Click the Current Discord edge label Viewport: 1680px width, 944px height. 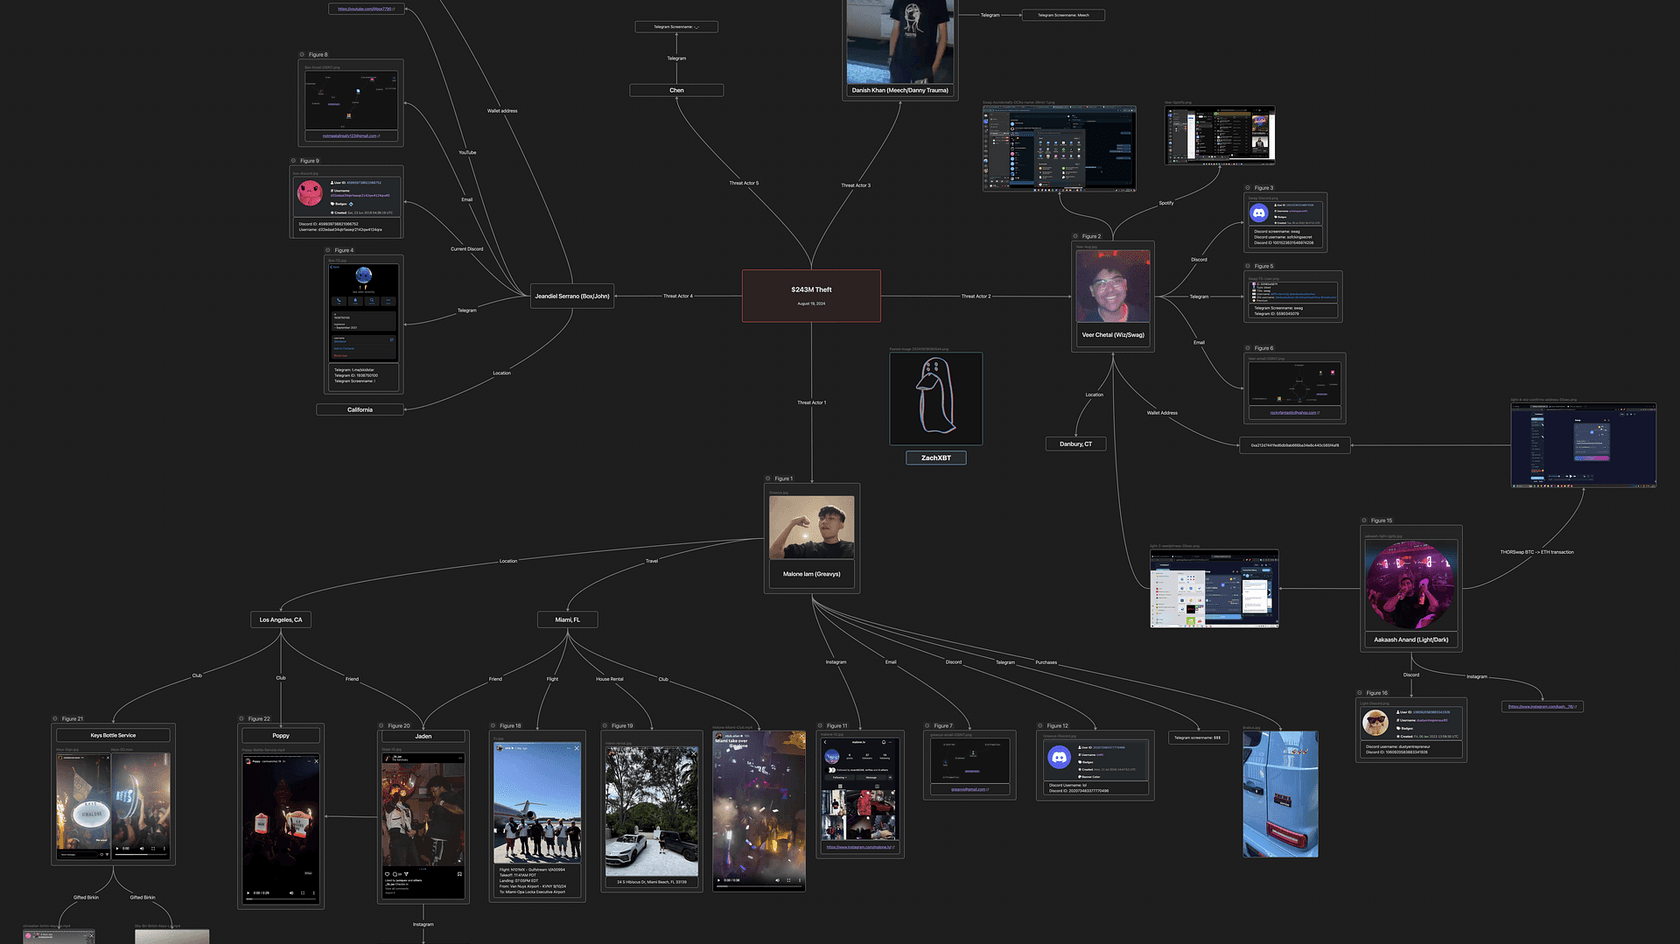(467, 249)
